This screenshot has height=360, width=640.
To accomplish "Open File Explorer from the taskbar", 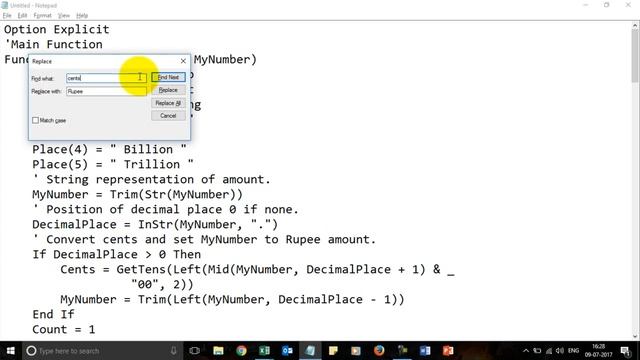I will (x=218, y=351).
